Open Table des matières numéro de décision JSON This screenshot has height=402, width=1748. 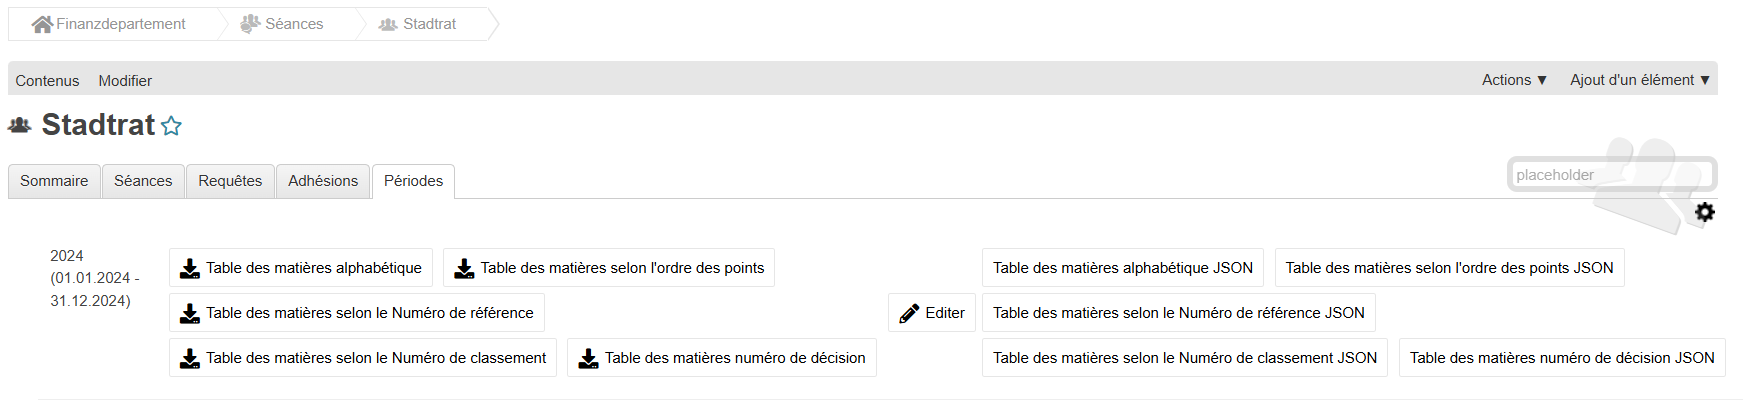1561,358
